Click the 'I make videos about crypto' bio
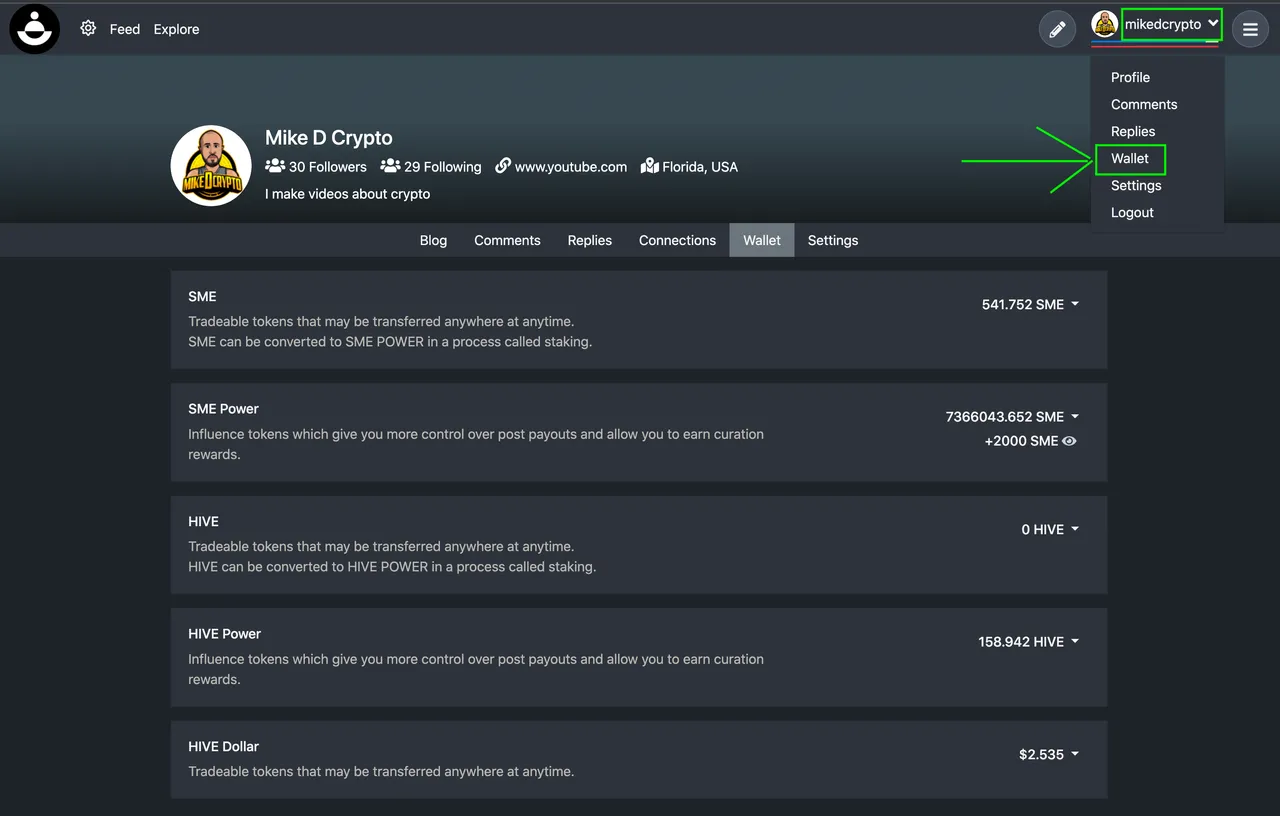This screenshot has width=1280, height=816. pyautogui.click(x=347, y=194)
